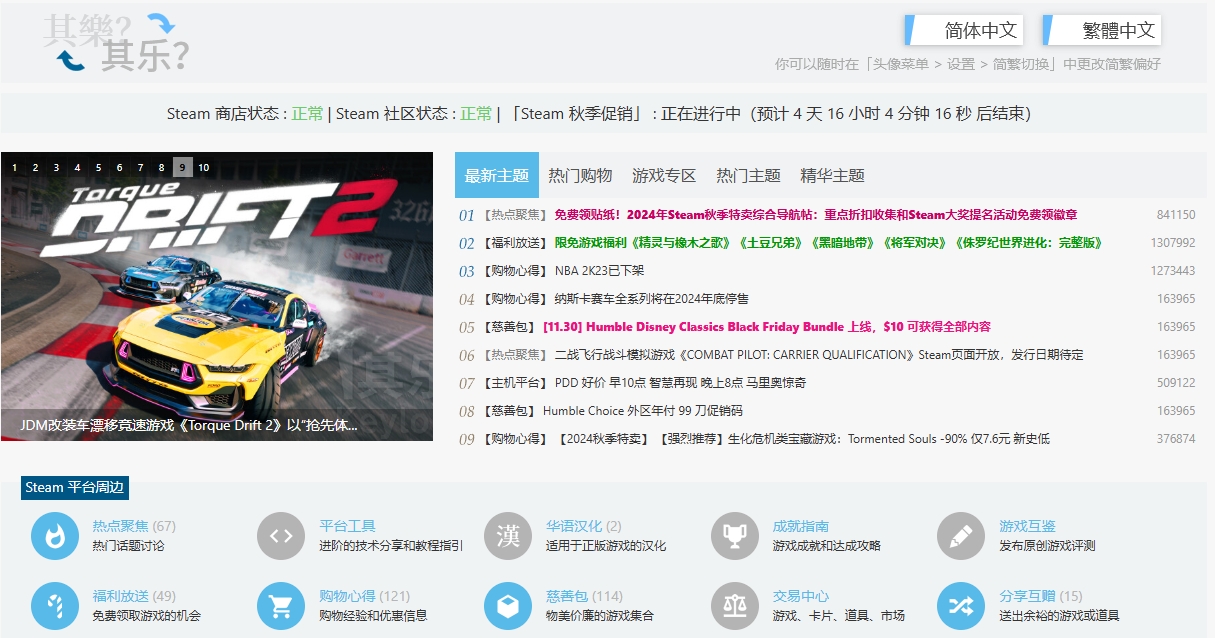Open the 平台工具 code brackets icon

click(x=281, y=536)
